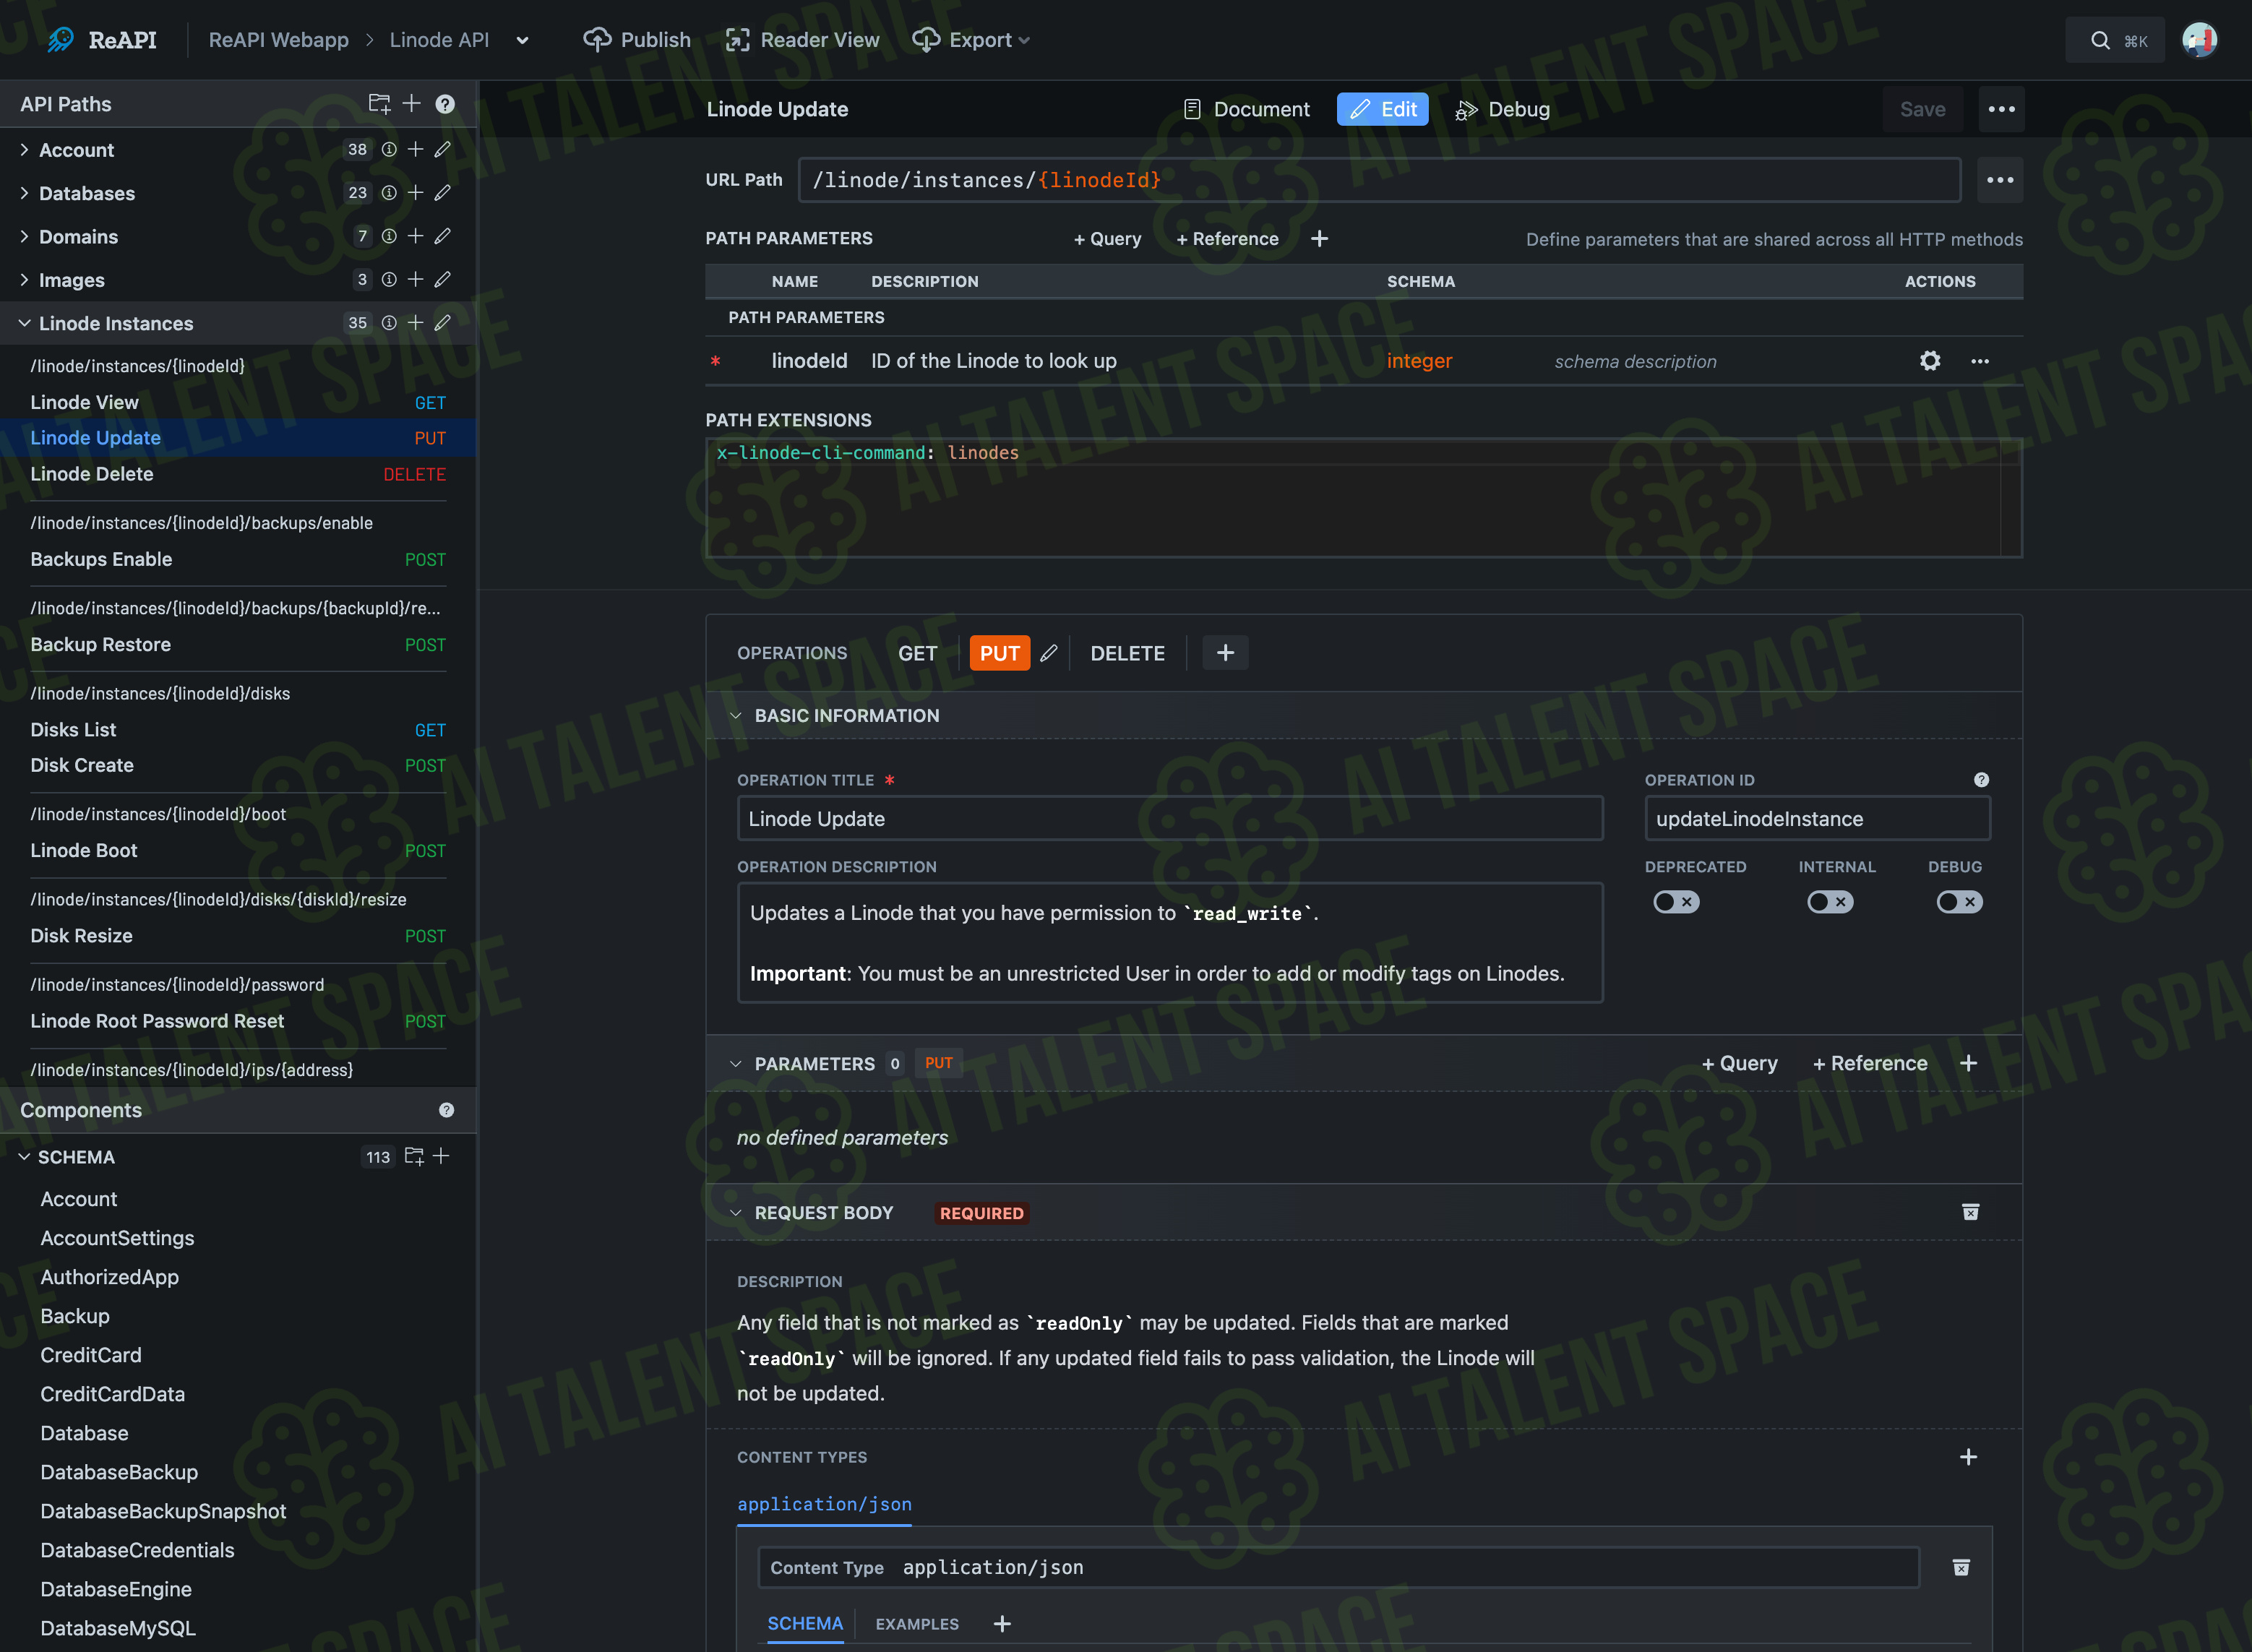
Task: Open linodeId row more actions
Action: [1980, 361]
